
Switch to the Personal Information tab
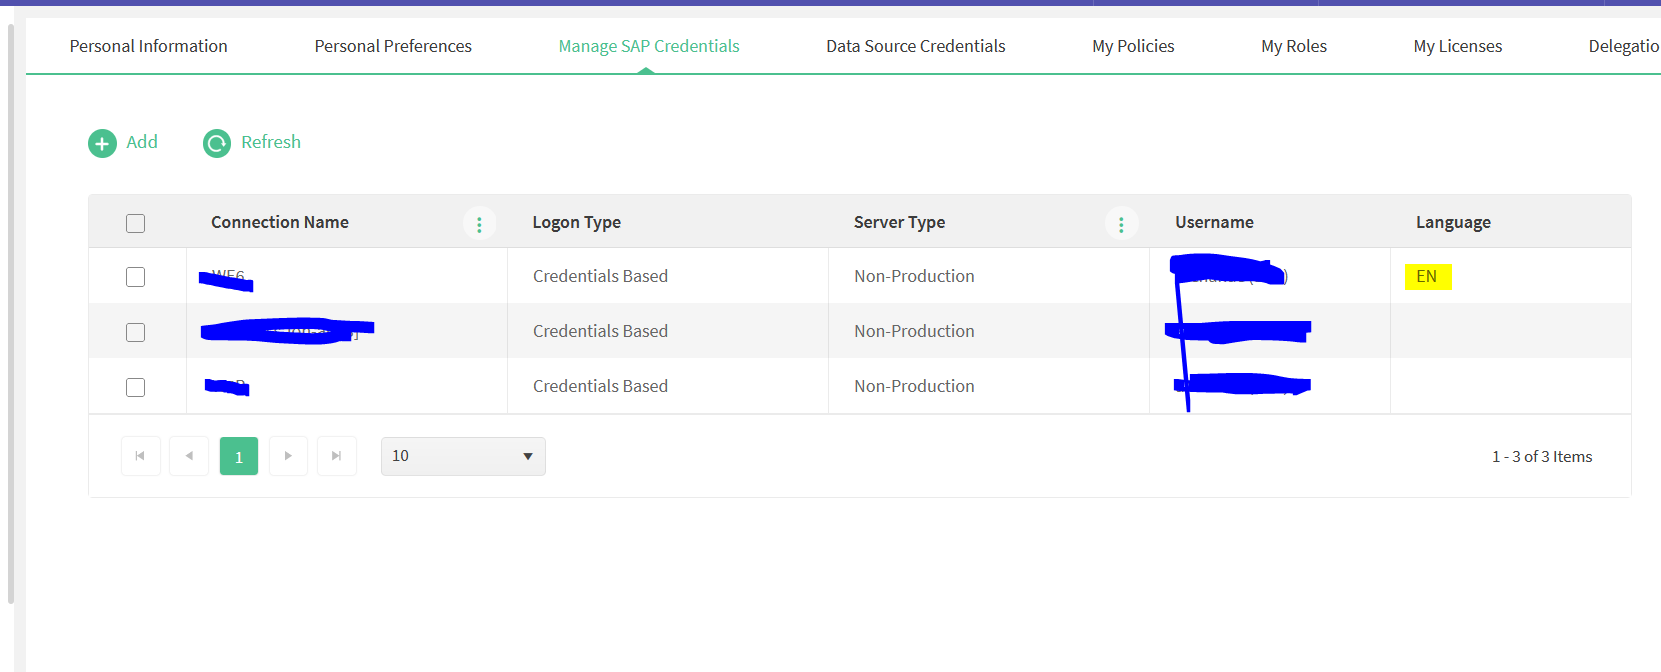pos(149,46)
